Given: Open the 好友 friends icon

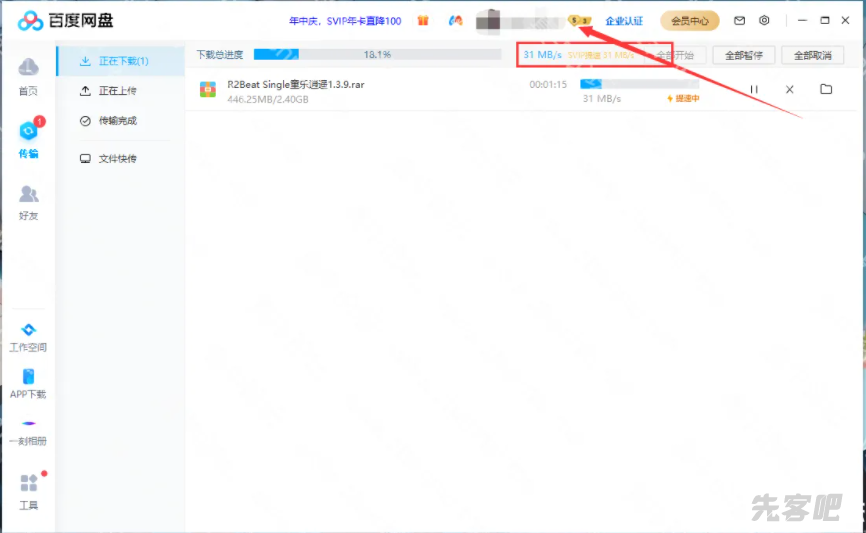Looking at the screenshot, I should [28, 194].
